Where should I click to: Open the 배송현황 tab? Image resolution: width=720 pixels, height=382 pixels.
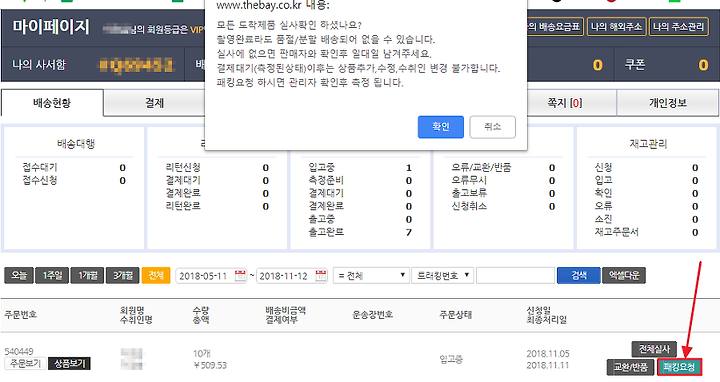tap(52, 103)
